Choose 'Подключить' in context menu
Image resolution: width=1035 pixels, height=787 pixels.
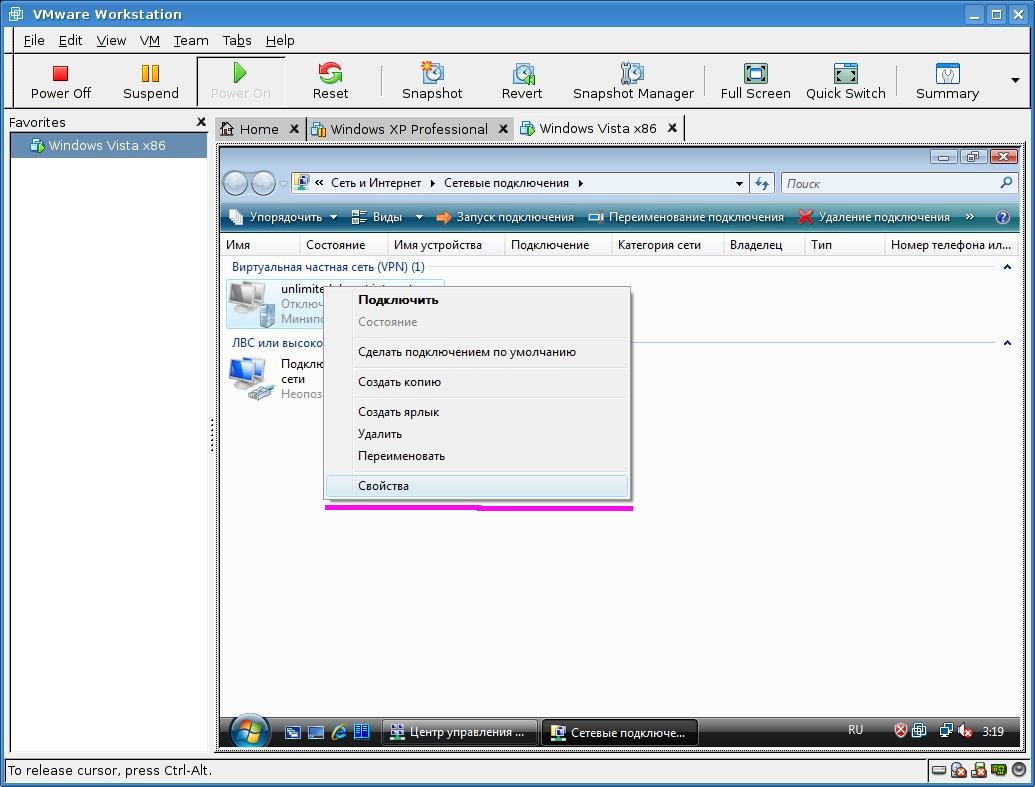click(477, 300)
